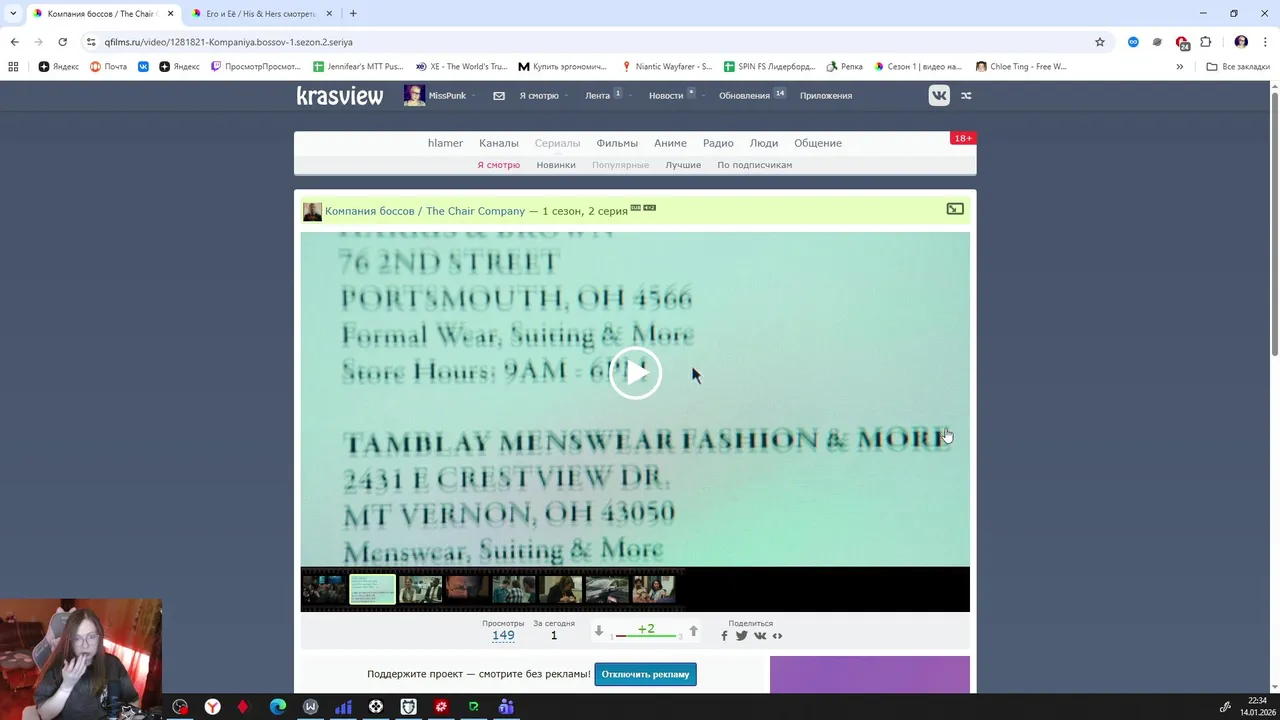Switch to Каналы section

(x=498, y=143)
